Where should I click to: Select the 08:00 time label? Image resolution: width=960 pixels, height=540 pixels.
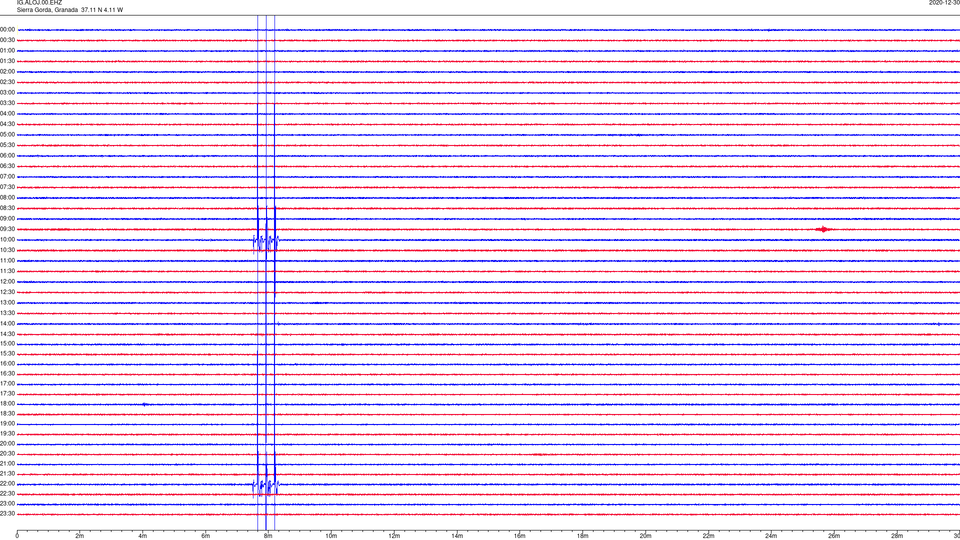coord(7,198)
